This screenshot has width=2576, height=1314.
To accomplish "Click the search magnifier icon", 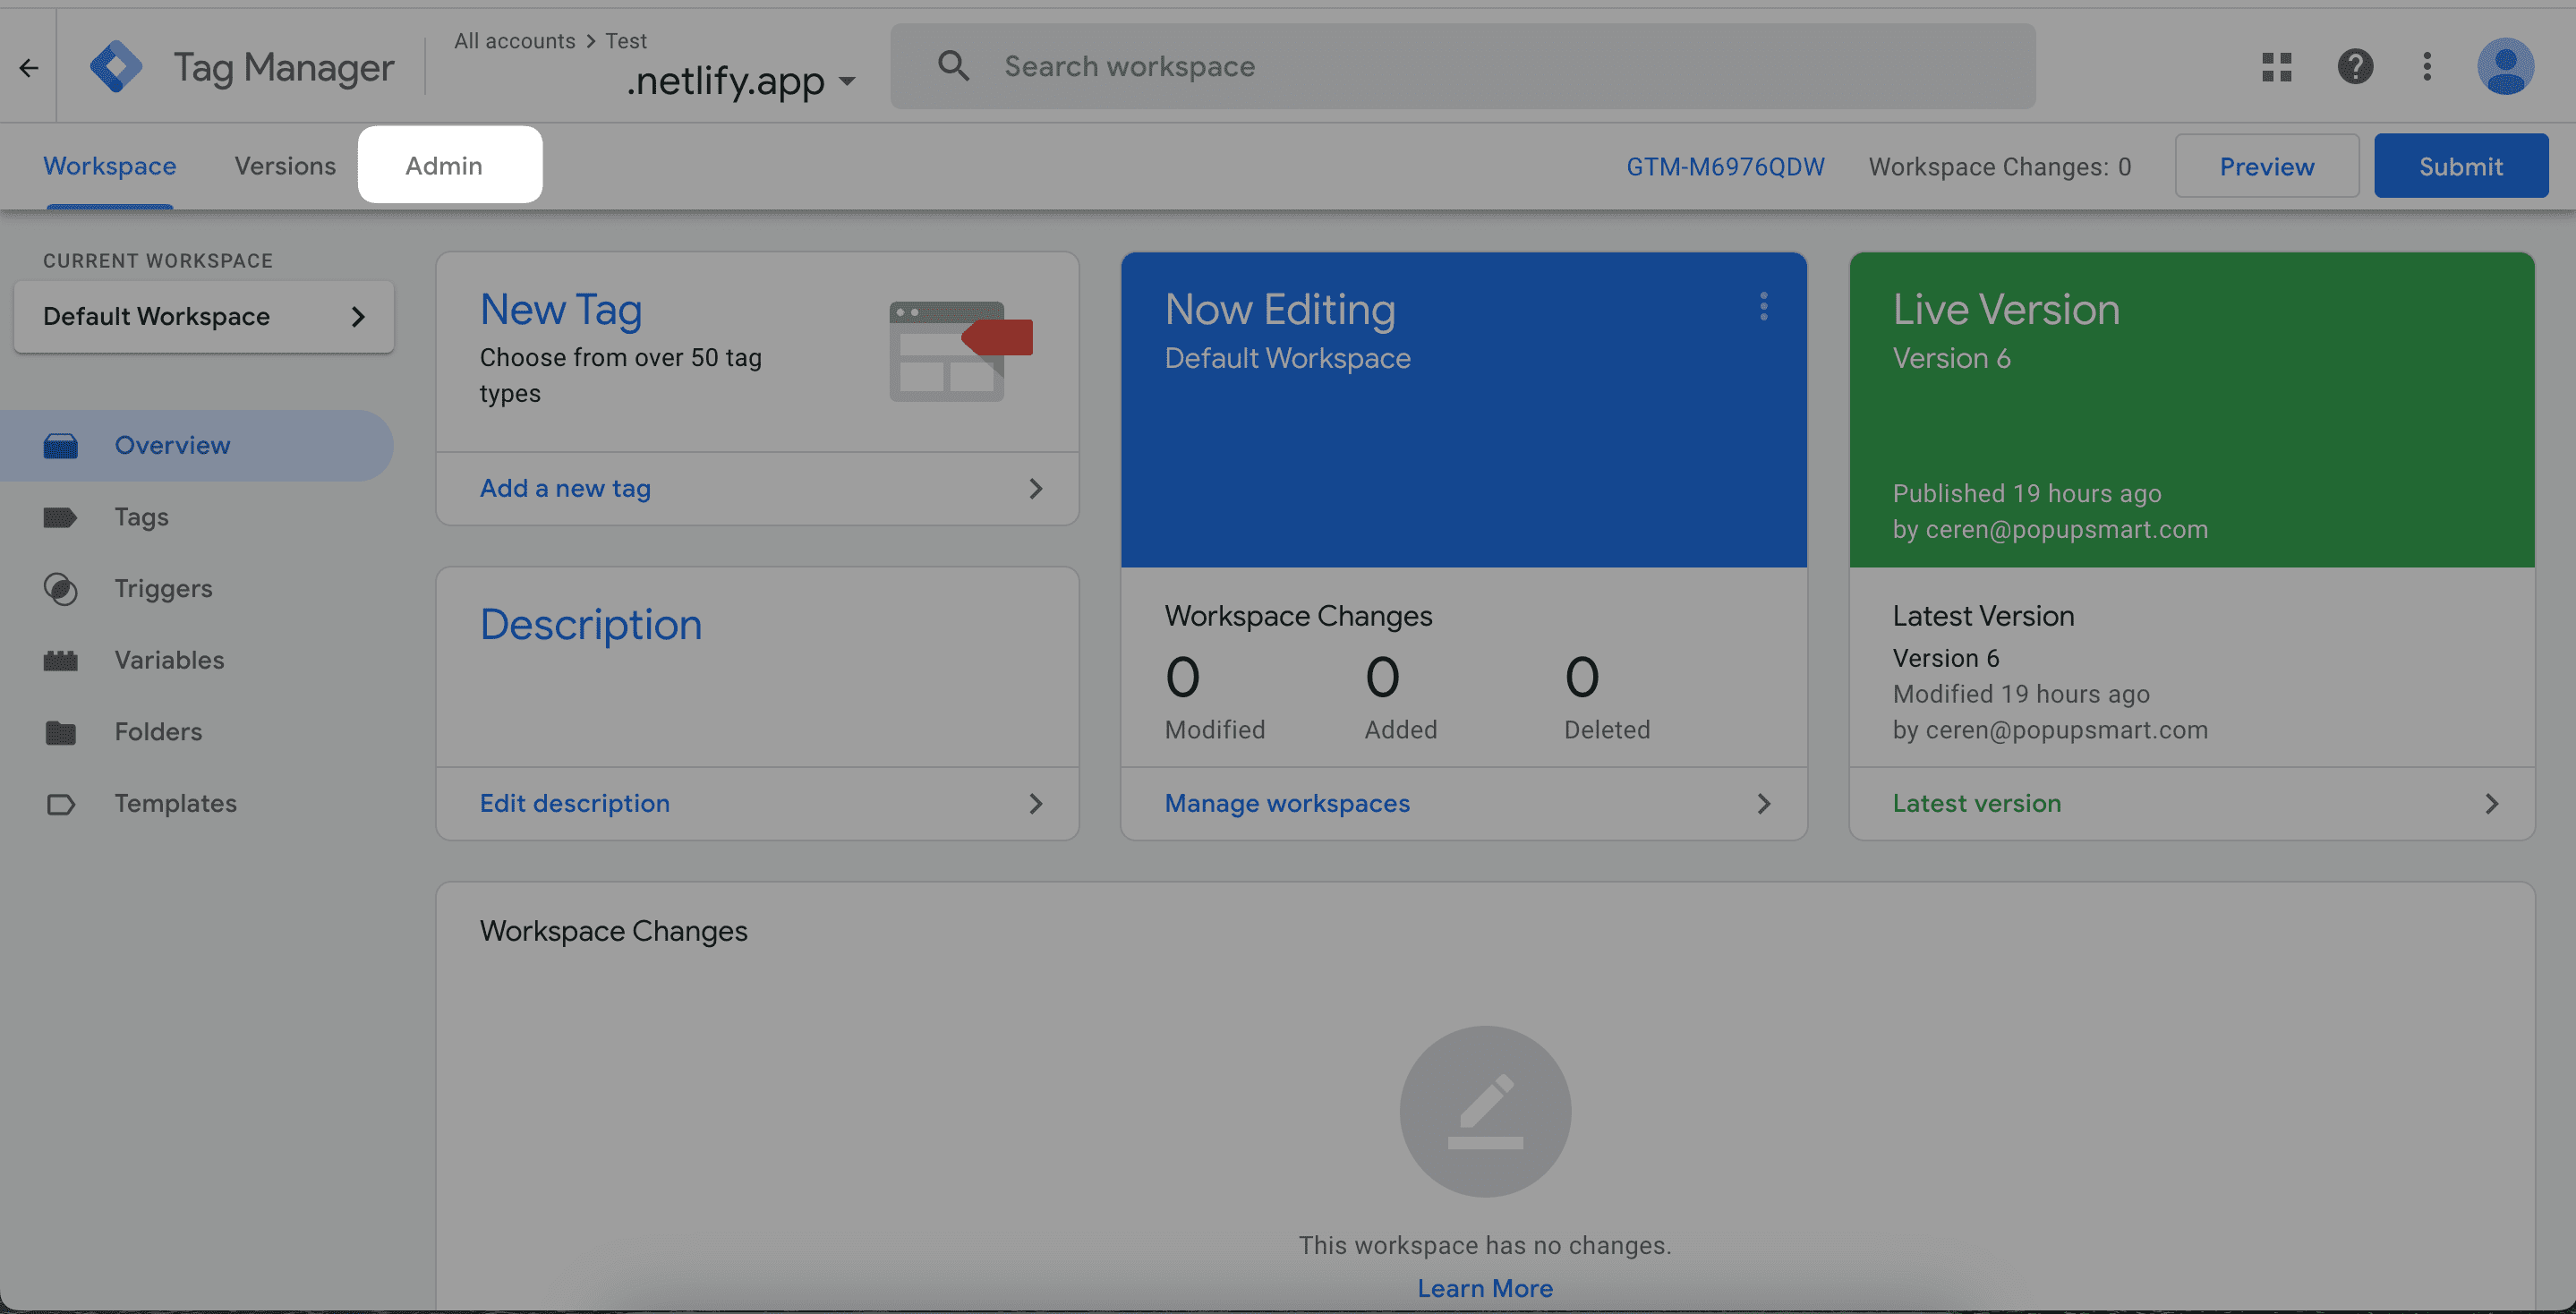I will point(953,65).
